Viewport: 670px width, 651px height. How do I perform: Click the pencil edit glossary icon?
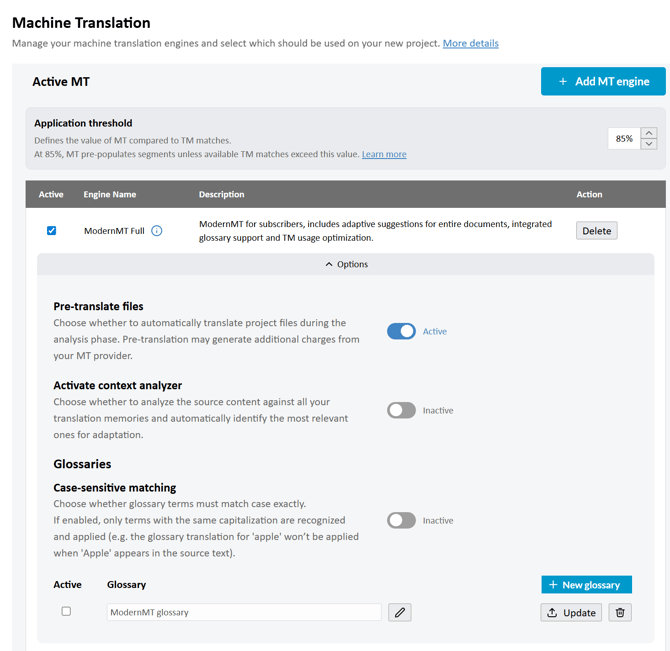tap(400, 612)
